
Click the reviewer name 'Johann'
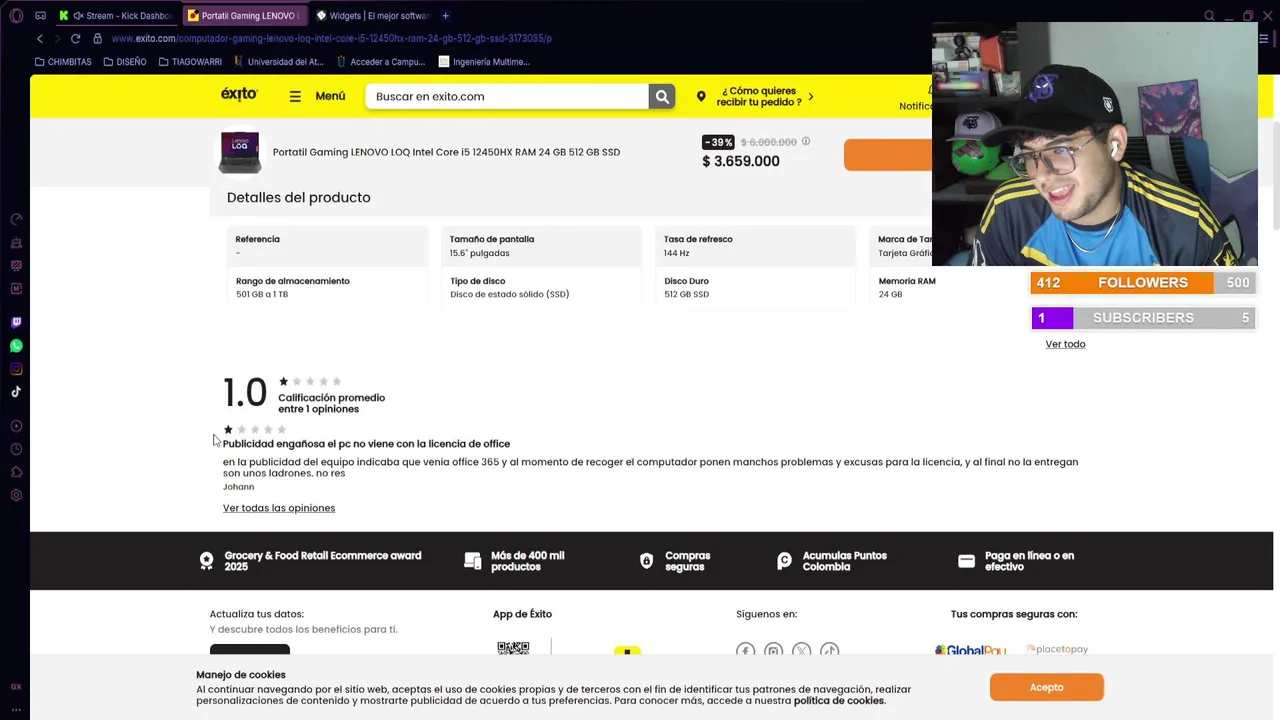click(x=238, y=487)
